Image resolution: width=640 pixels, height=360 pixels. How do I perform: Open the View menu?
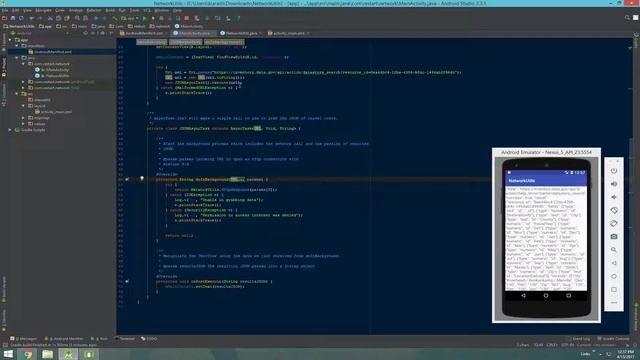[x=27, y=10]
